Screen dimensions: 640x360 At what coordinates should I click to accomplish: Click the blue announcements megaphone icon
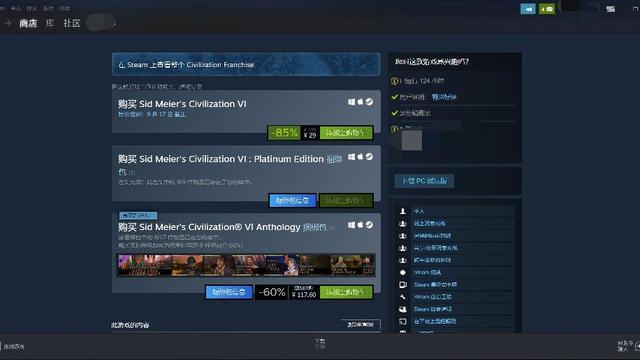point(528,9)
